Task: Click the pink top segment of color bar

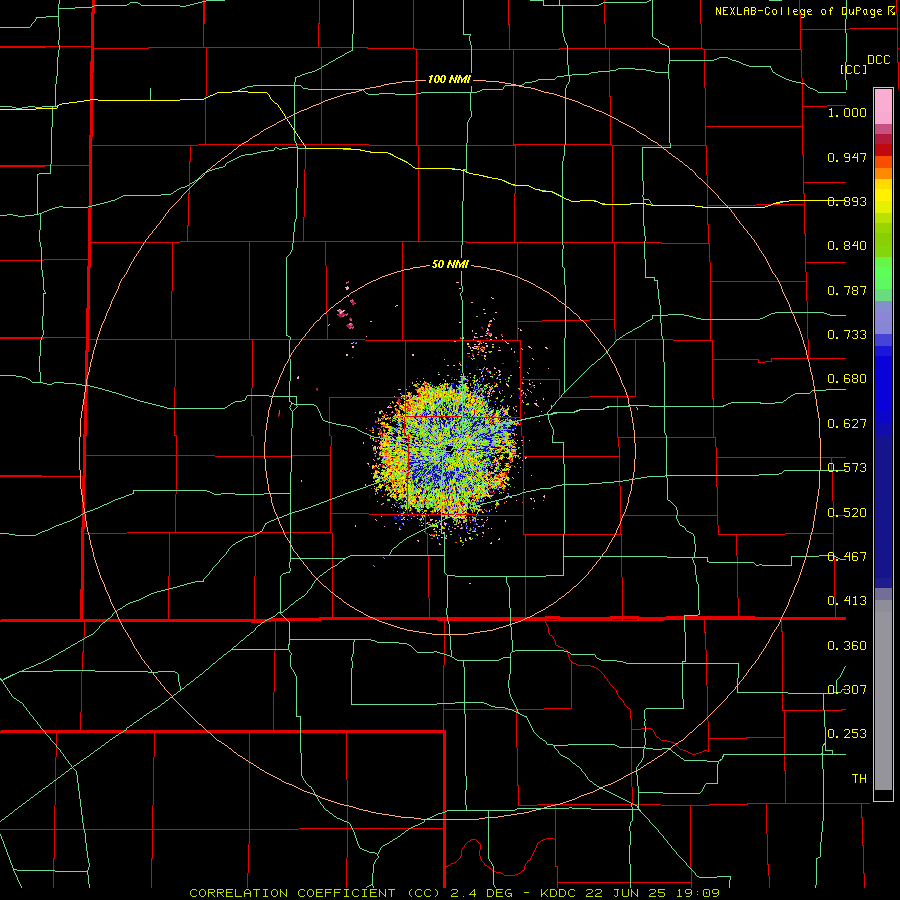Action: (883, 107)
